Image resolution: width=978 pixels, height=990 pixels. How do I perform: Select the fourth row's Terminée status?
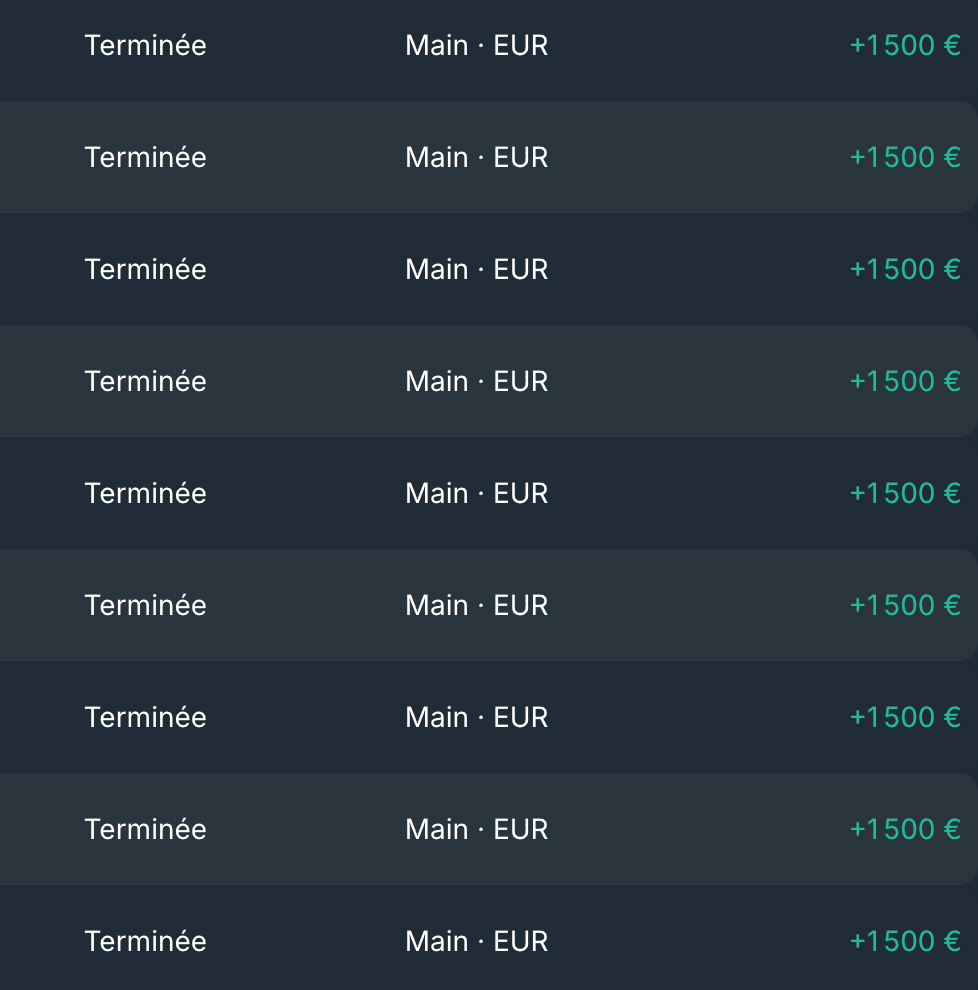[x=146, y=381]
